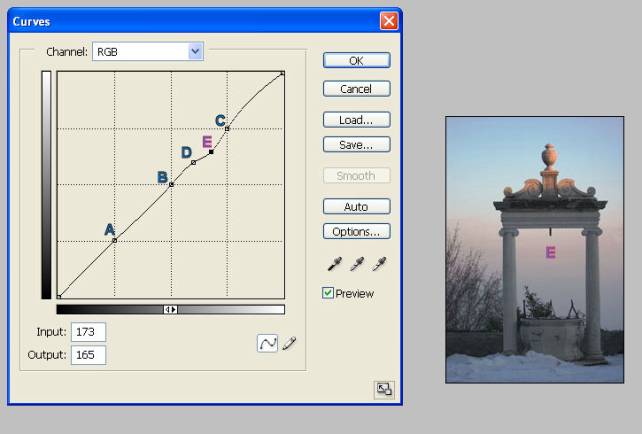Select curve point D

pos(193,163)
